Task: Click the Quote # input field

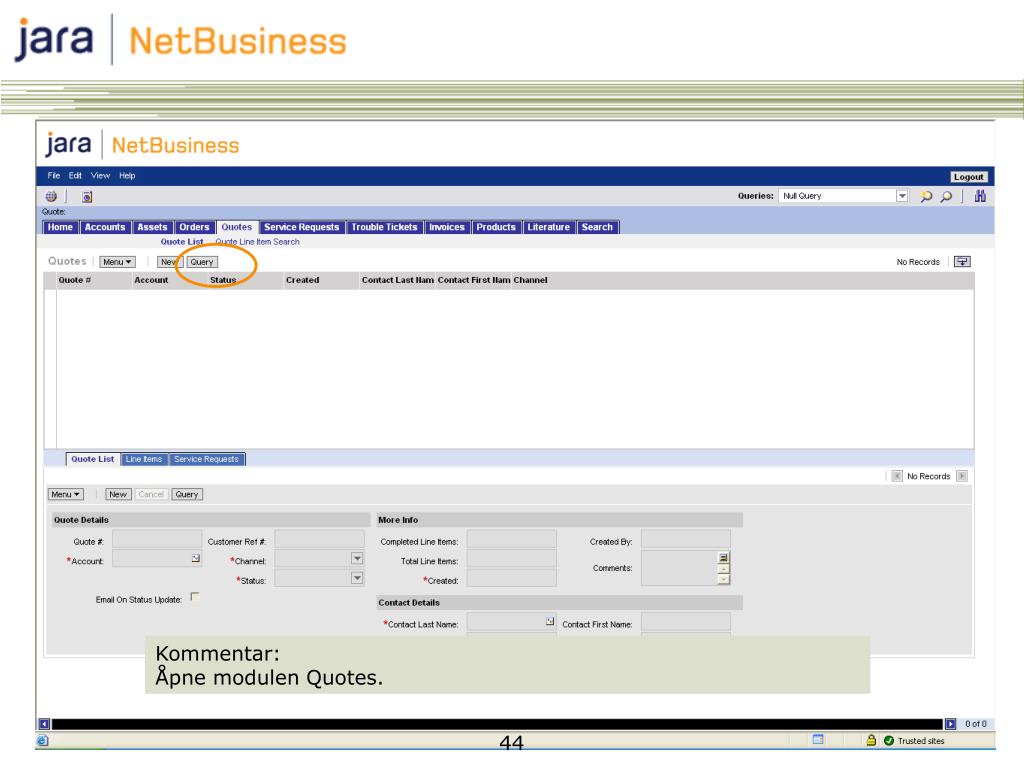Action: tap(157, 539)
